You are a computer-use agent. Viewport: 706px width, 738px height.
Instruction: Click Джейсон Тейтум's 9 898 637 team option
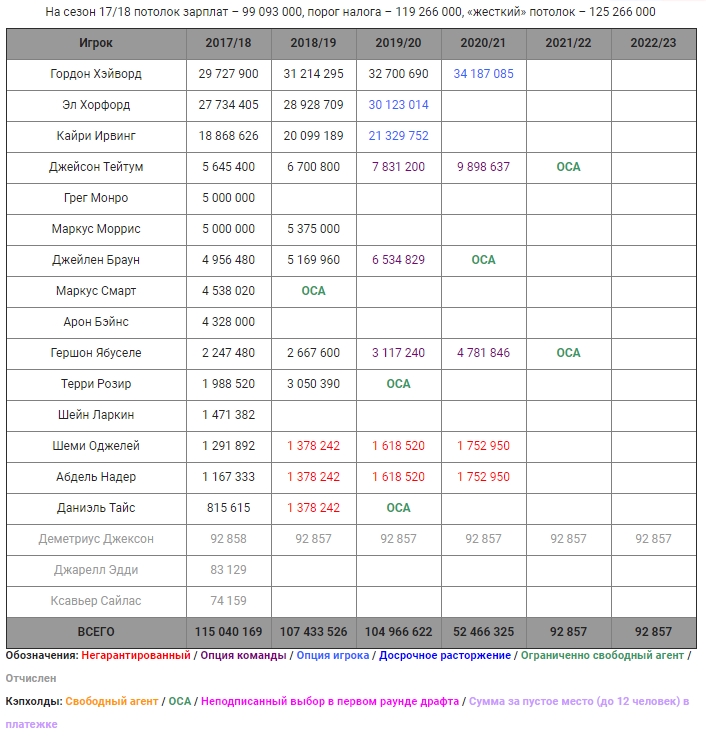483,167
